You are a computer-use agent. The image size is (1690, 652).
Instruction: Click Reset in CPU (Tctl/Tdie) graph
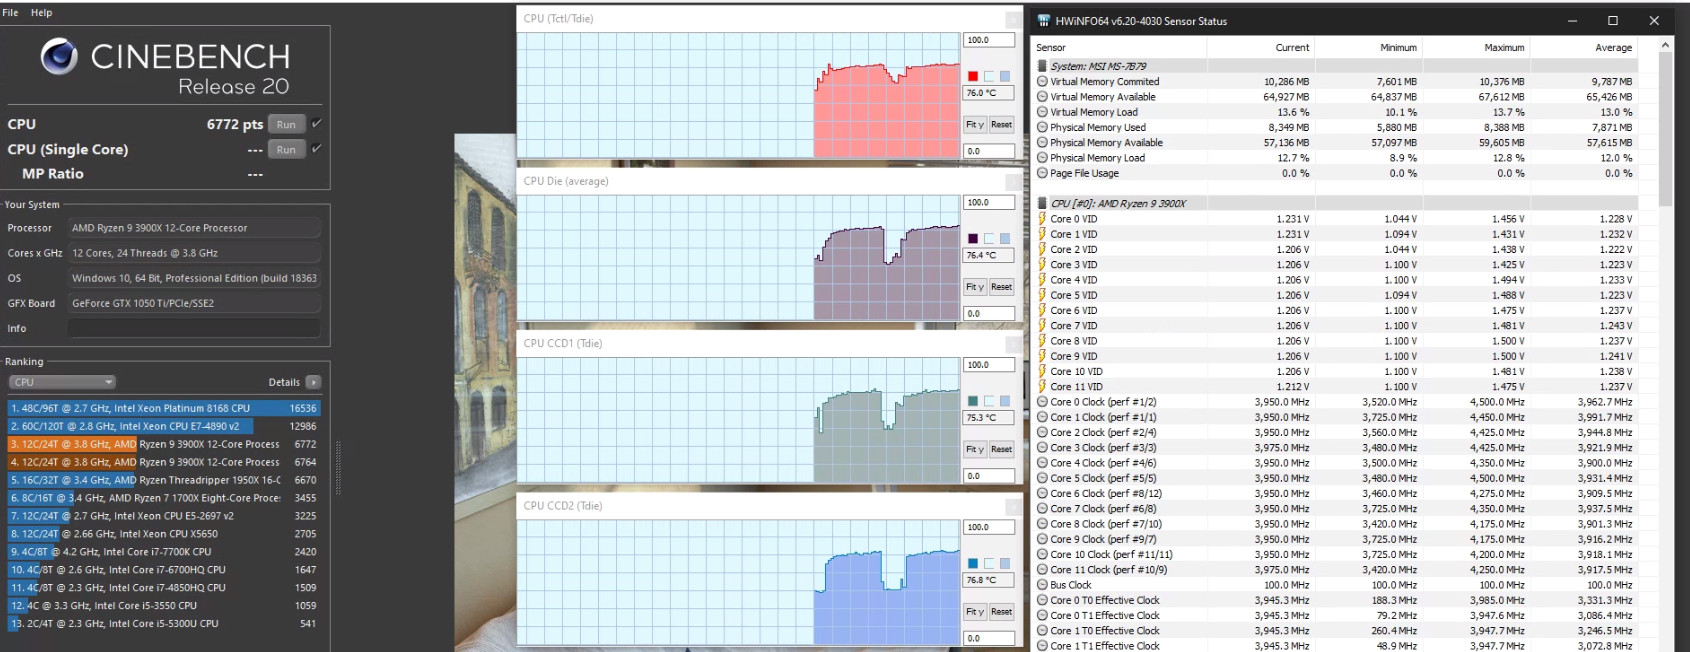tap(1001, 125)
